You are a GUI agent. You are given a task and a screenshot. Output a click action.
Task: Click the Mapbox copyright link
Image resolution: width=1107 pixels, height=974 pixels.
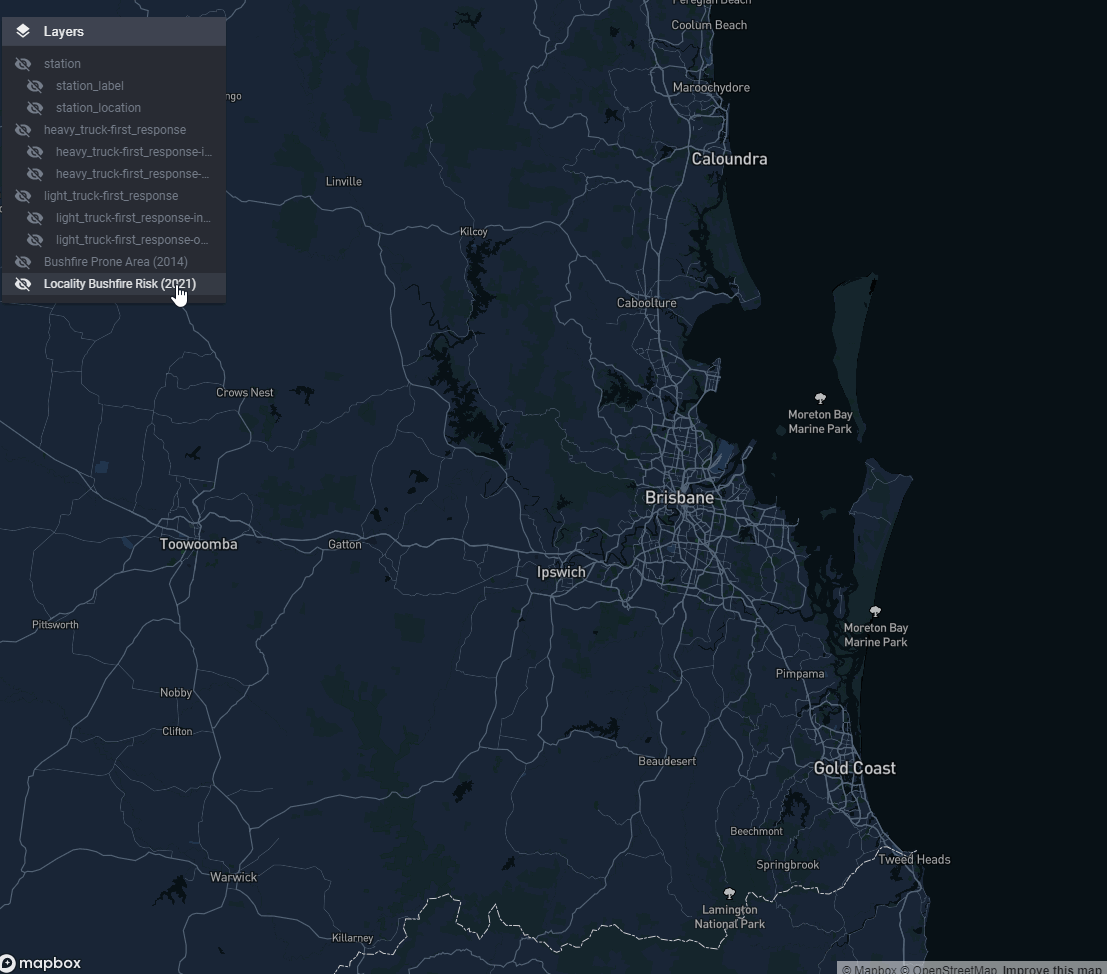pyautogui.click(x=871, y=969)
